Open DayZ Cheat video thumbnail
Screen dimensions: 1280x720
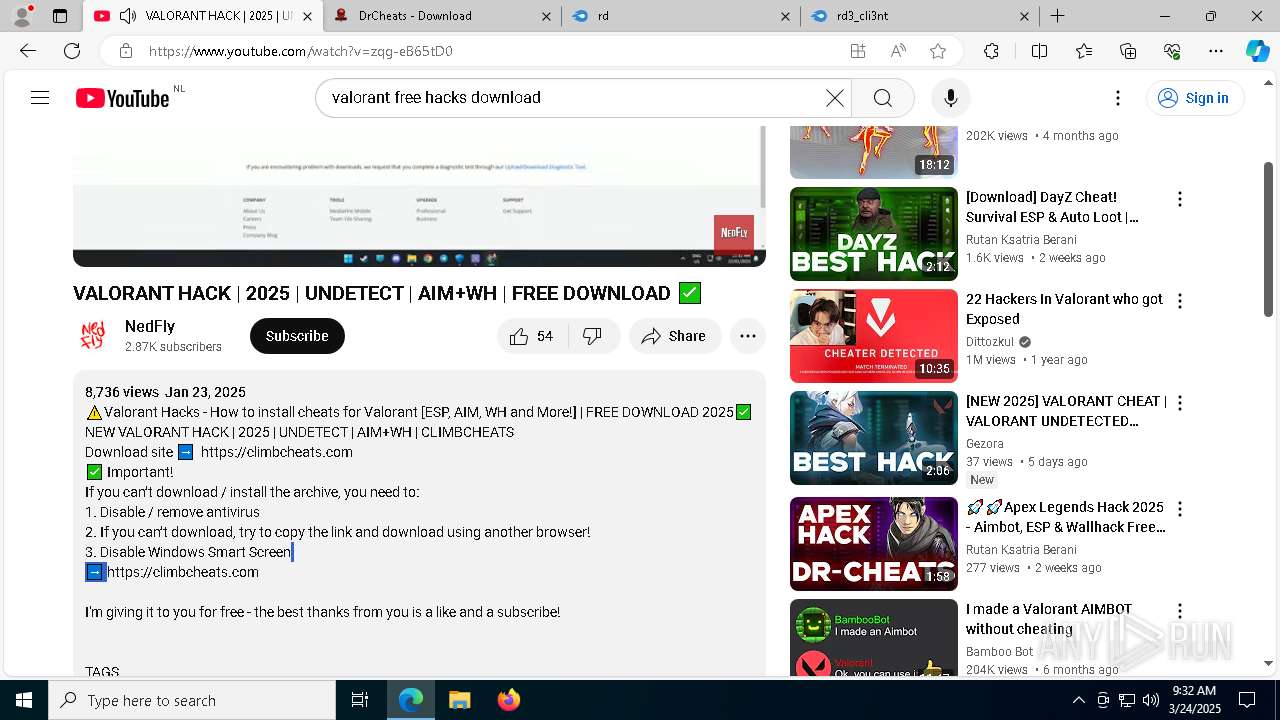click(x=873, y=234)
